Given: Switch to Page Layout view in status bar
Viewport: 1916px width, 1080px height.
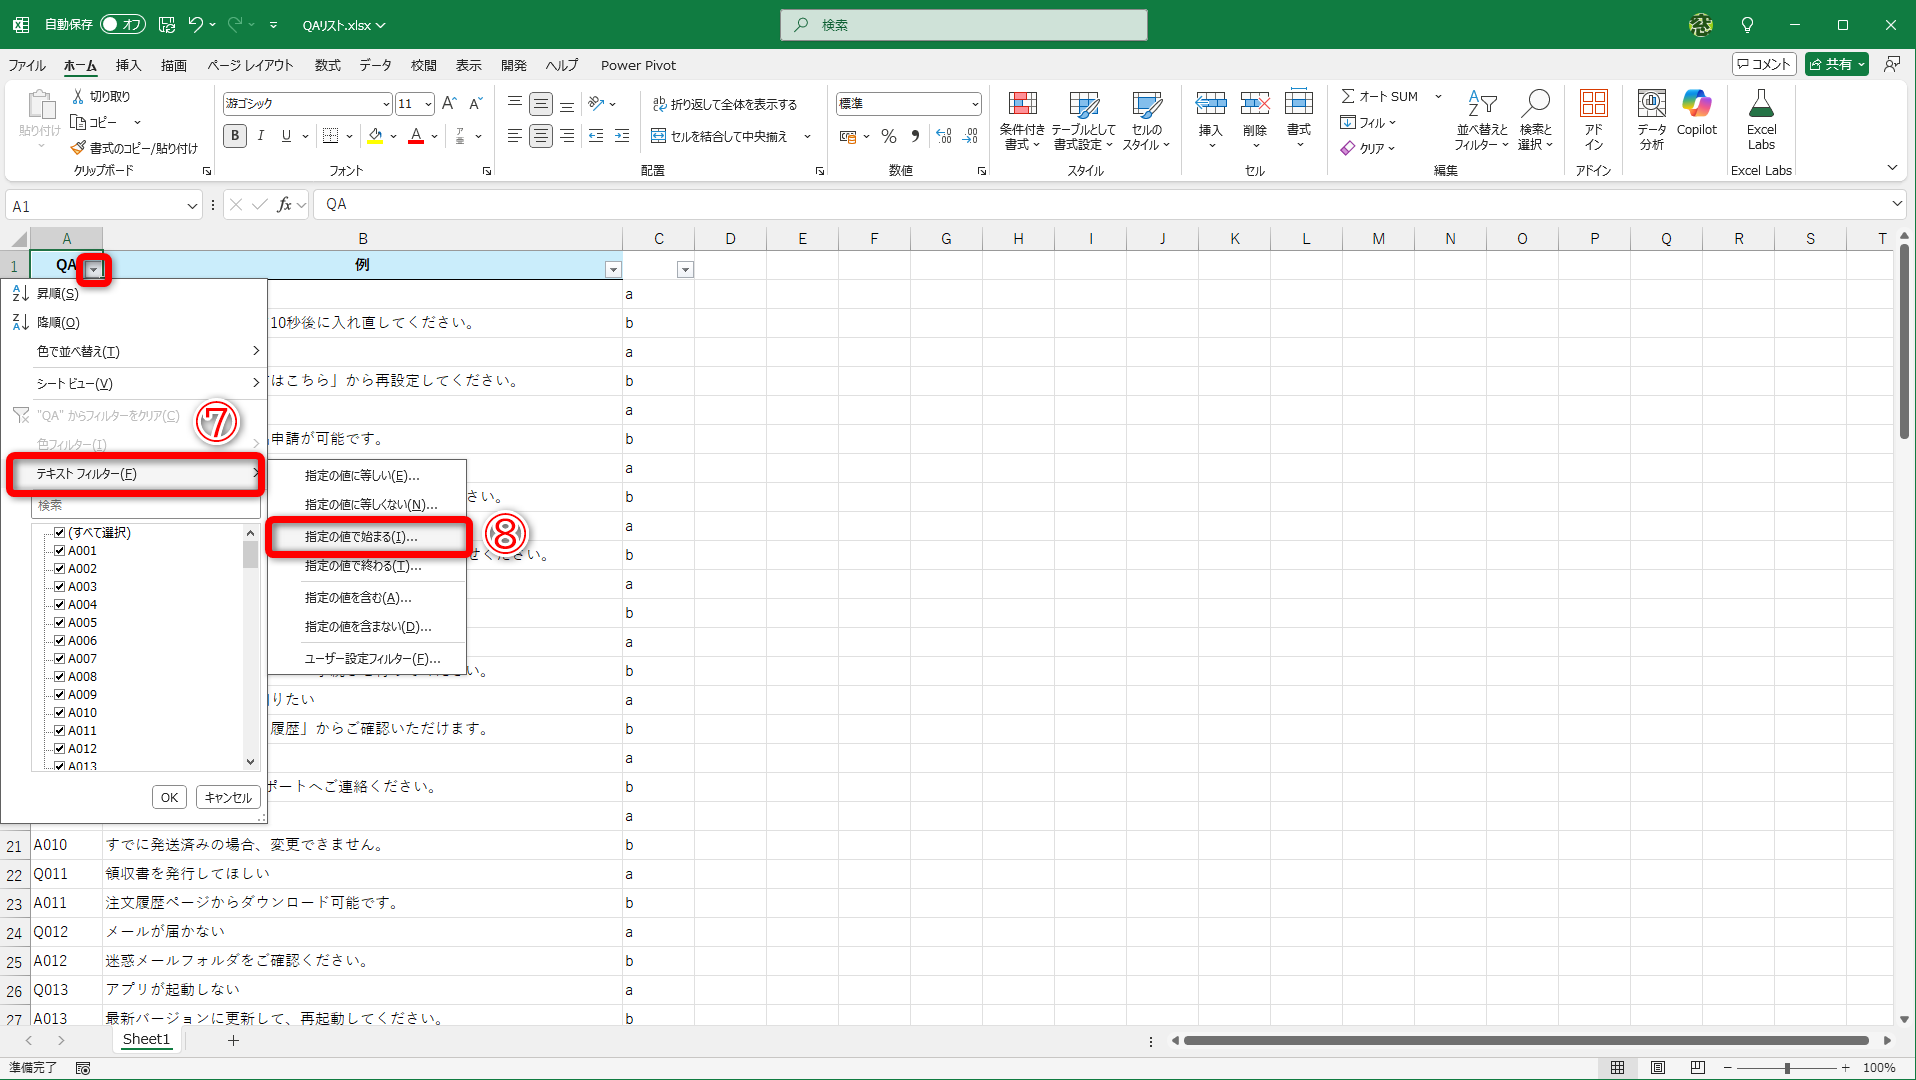Looking at the screenshot, I should tap(1657, 1068).
